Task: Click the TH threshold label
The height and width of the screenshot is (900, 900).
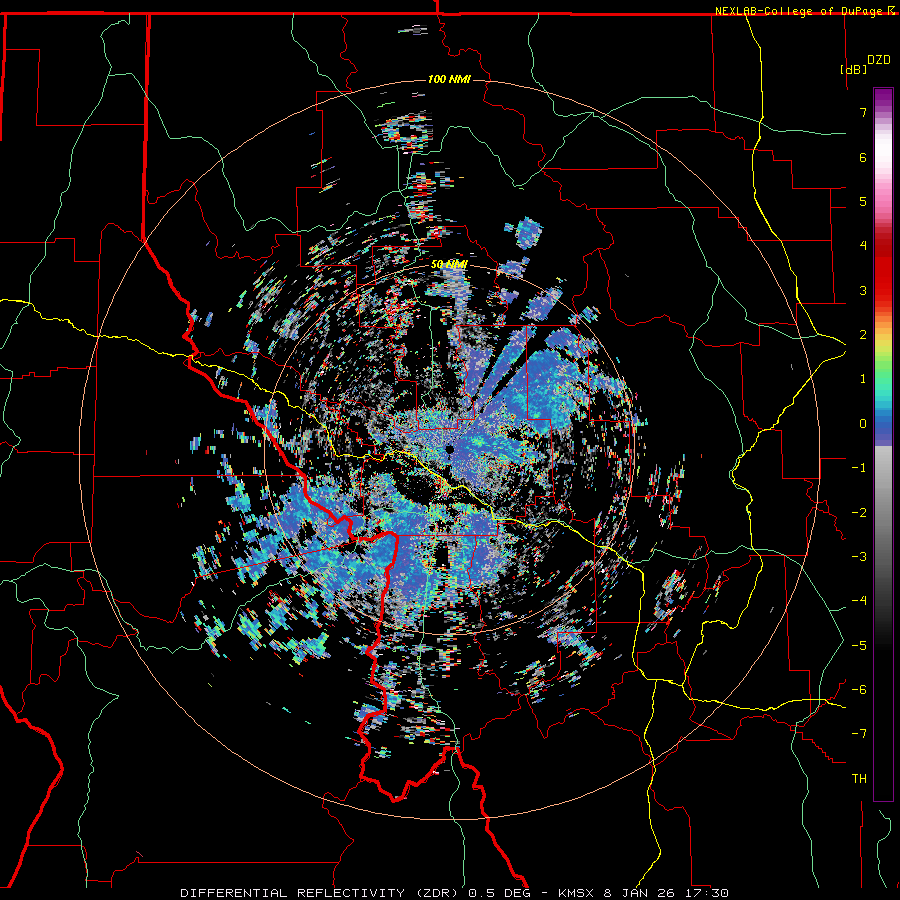Action: pyautogui.click(x=859, y=779)
